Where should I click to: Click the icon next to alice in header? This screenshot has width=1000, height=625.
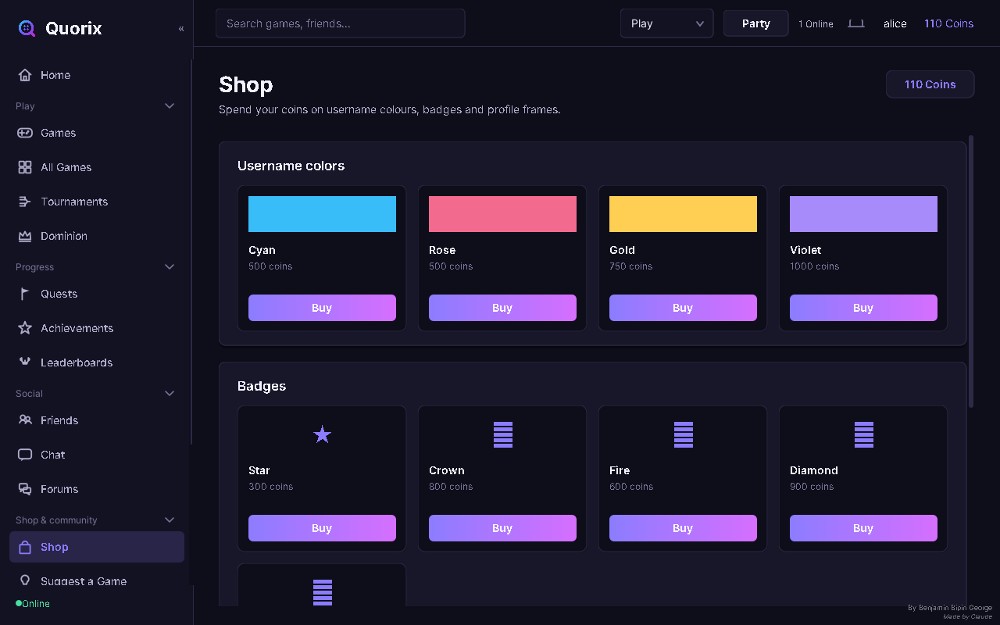(x=856, y=24)
